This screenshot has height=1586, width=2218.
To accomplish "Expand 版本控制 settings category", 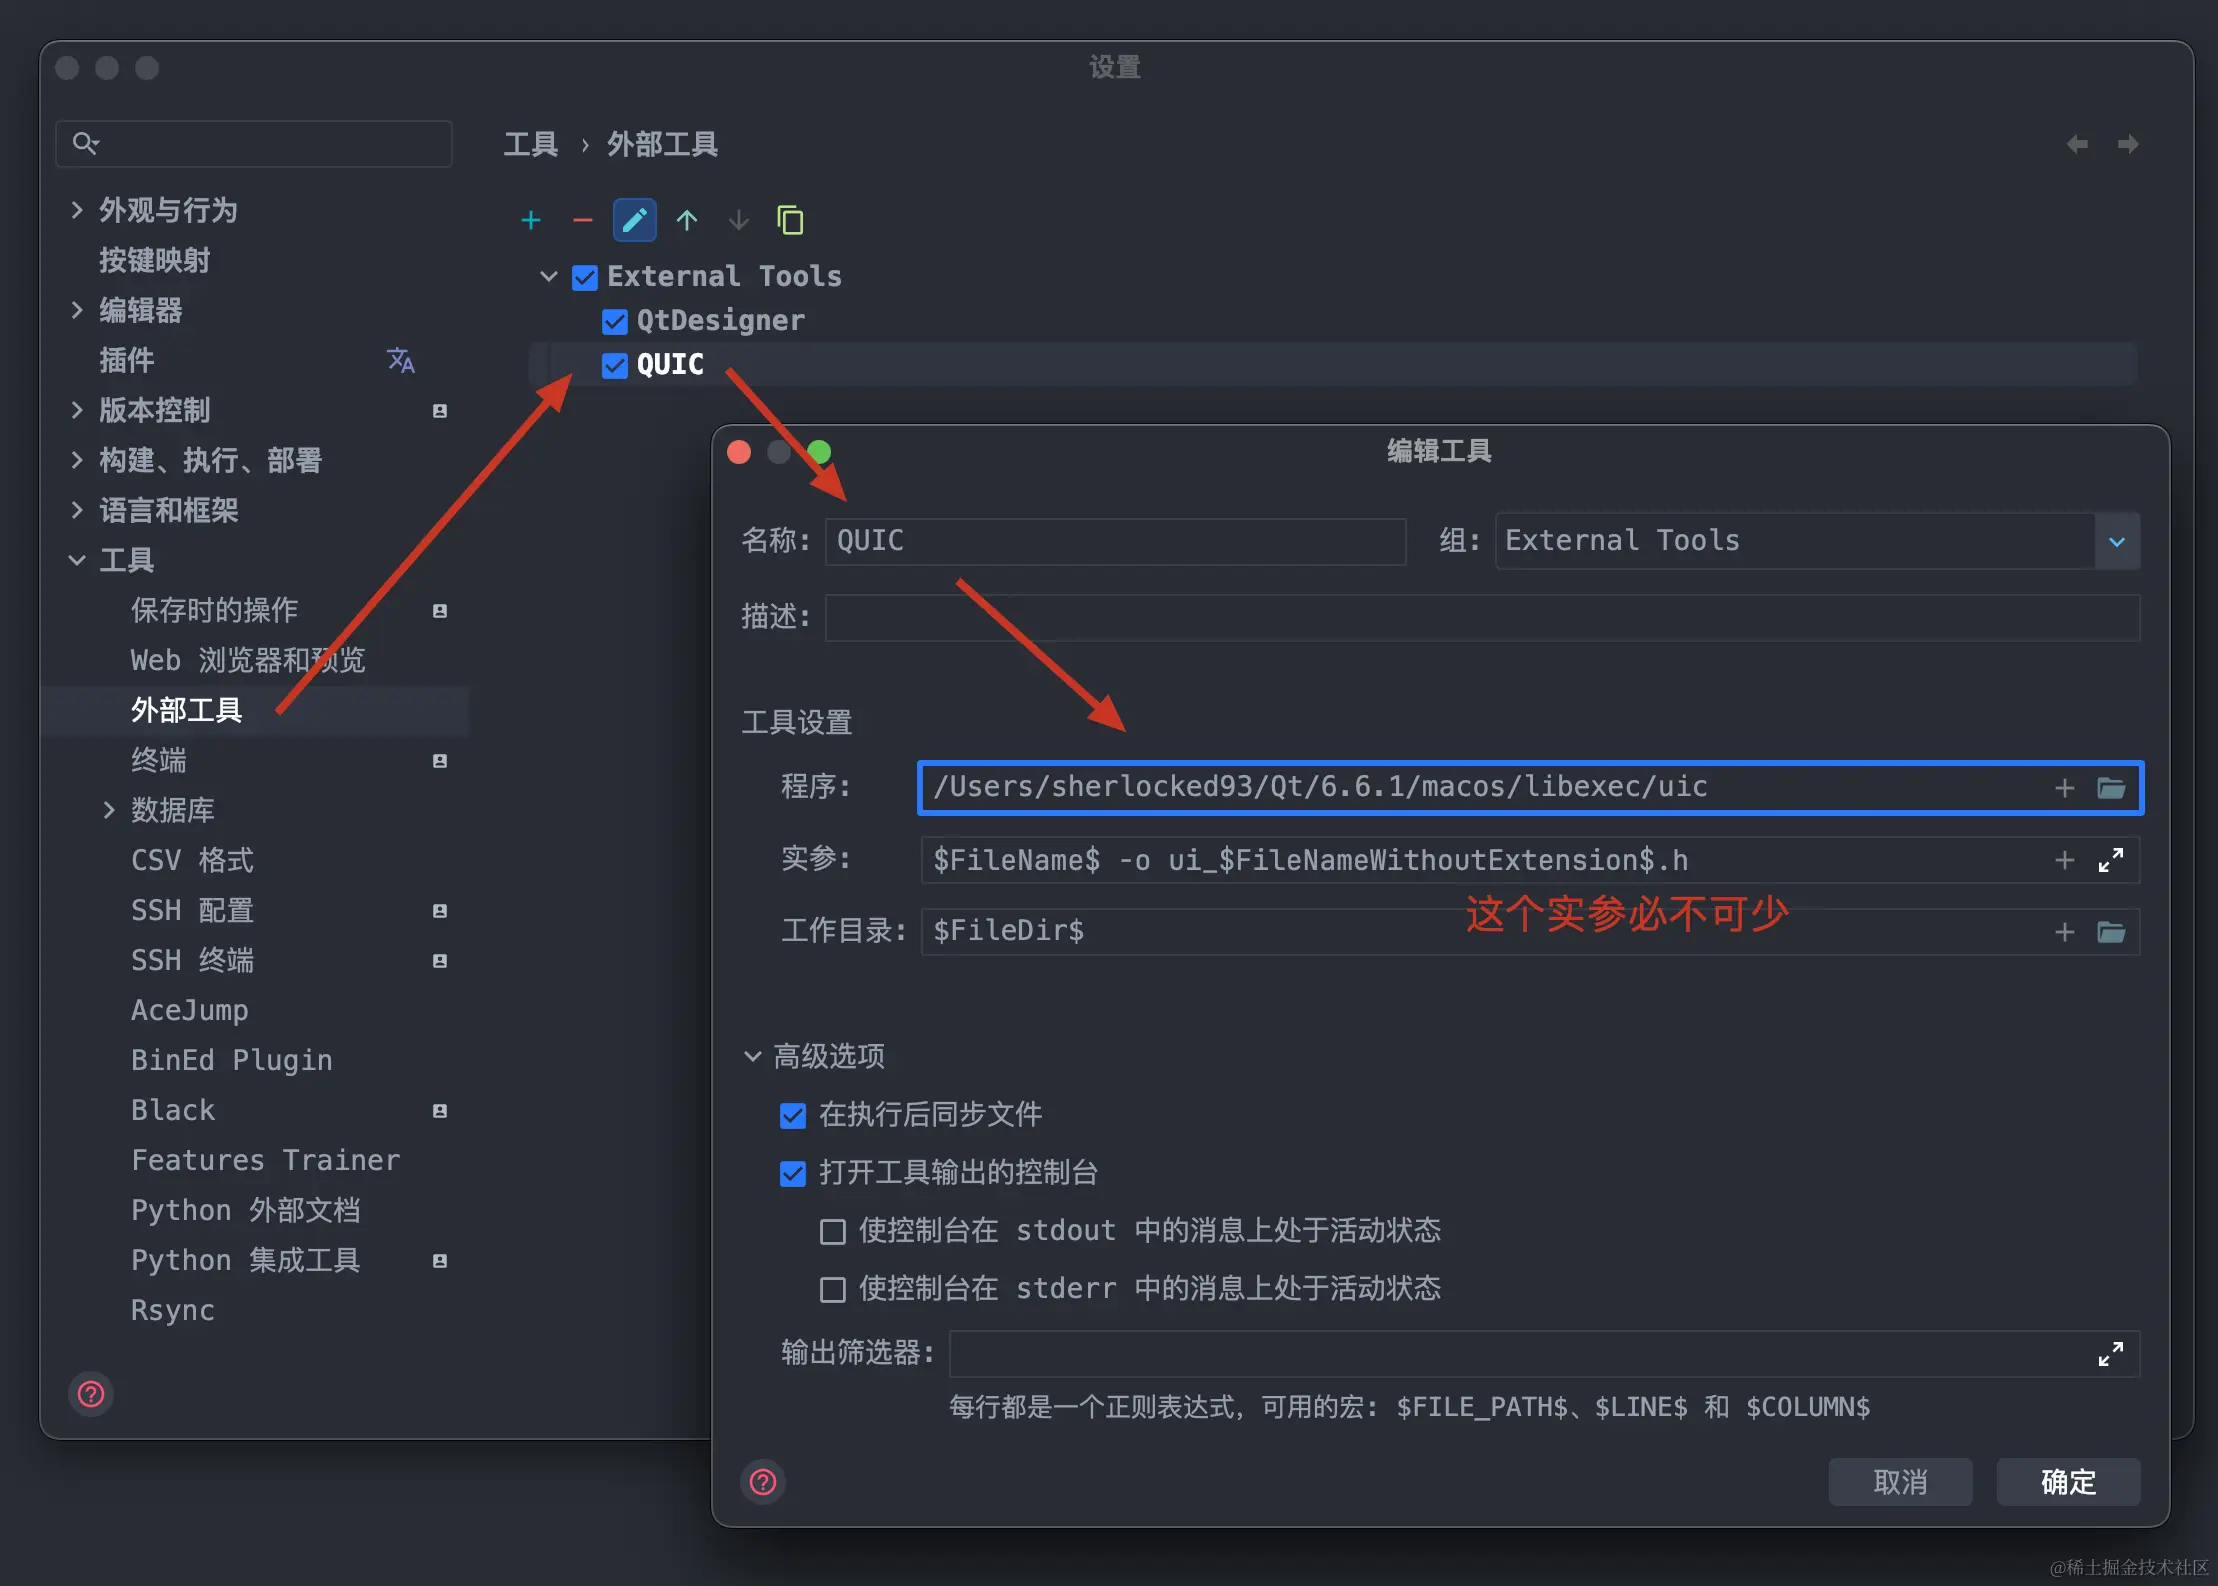I will (x=77, y=410).
